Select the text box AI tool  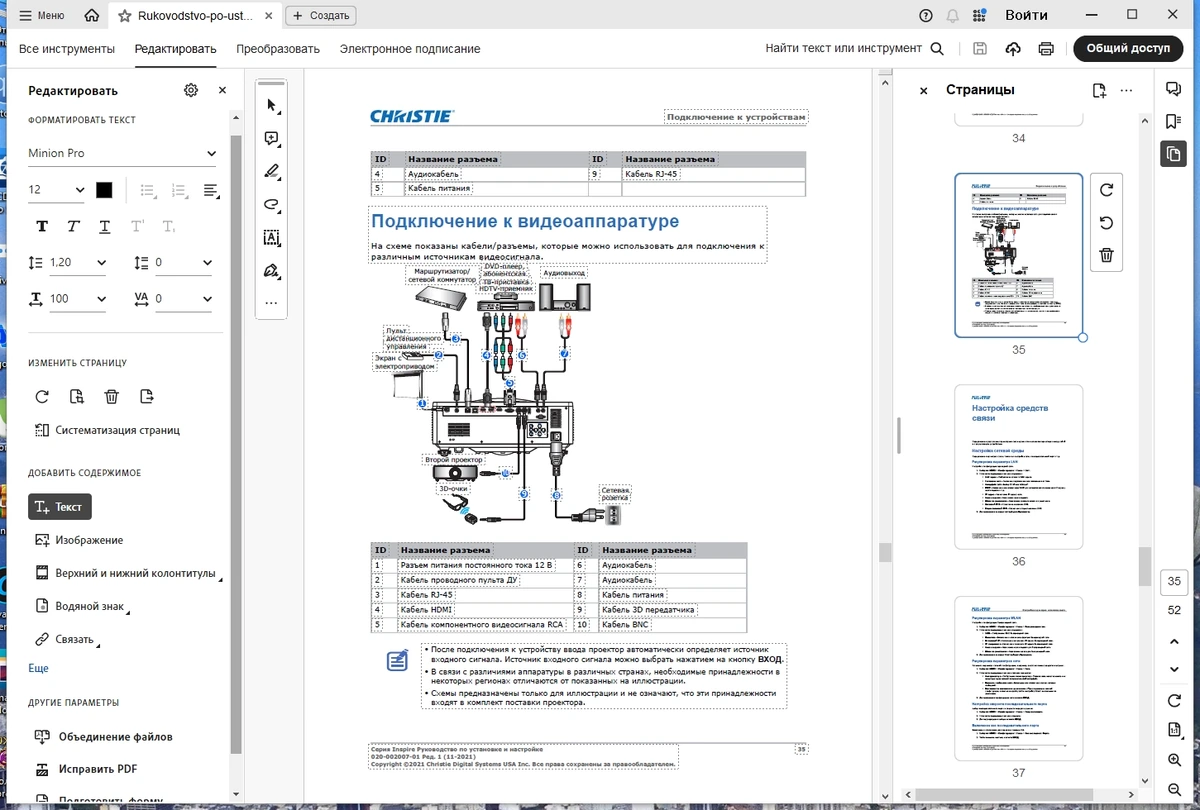pyautogui.click(x=271, y=237)
